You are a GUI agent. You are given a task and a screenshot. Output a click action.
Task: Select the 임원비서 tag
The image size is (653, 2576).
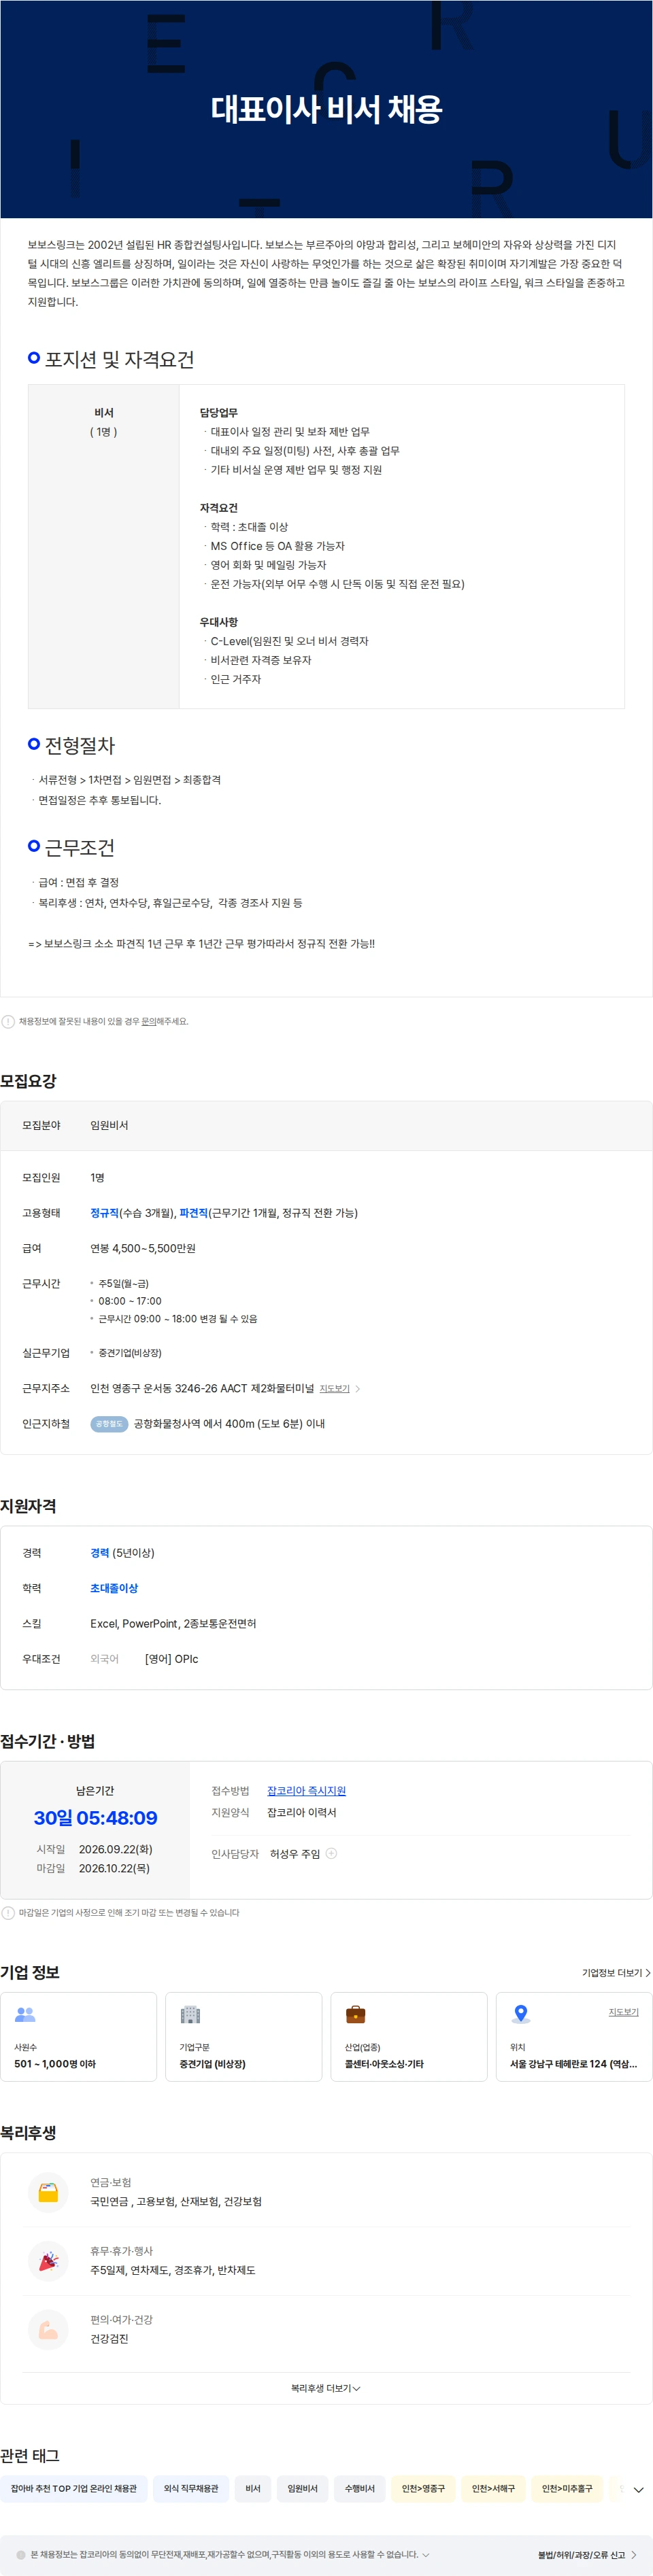click(x=302, y=2488)
